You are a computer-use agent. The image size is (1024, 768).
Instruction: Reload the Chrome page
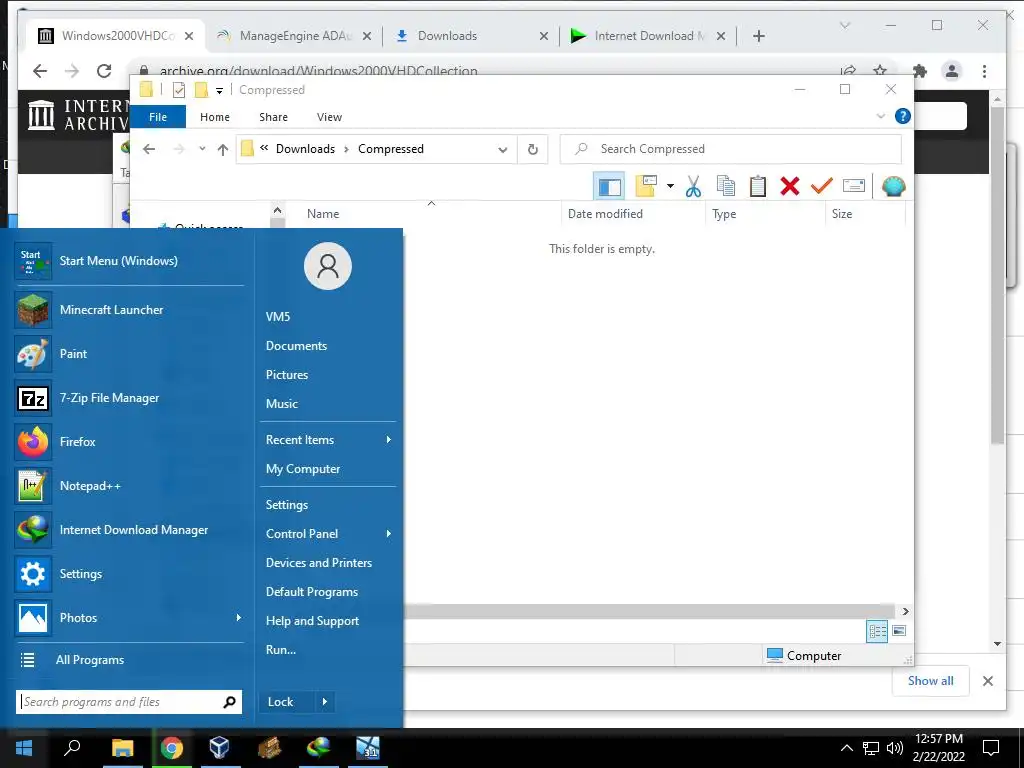104,71
